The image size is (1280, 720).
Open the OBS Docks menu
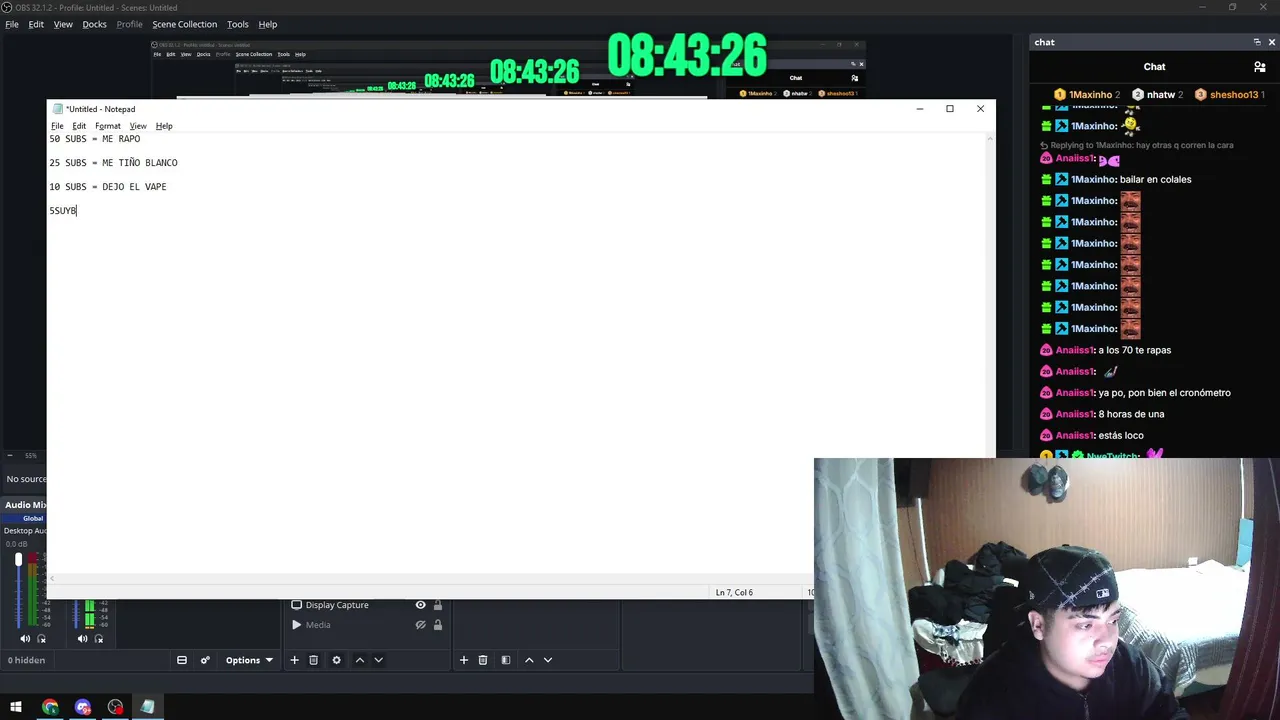94,24
